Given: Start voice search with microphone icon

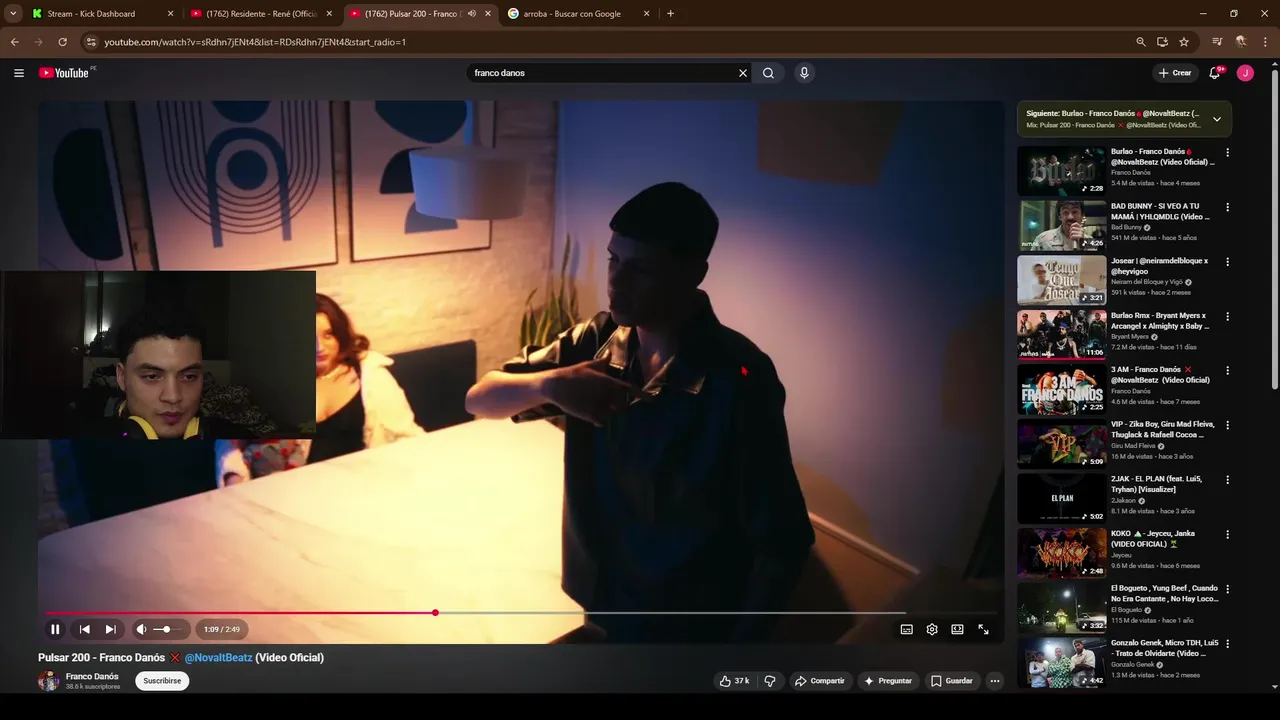Looking at the screenshot, I should [804, 73].
